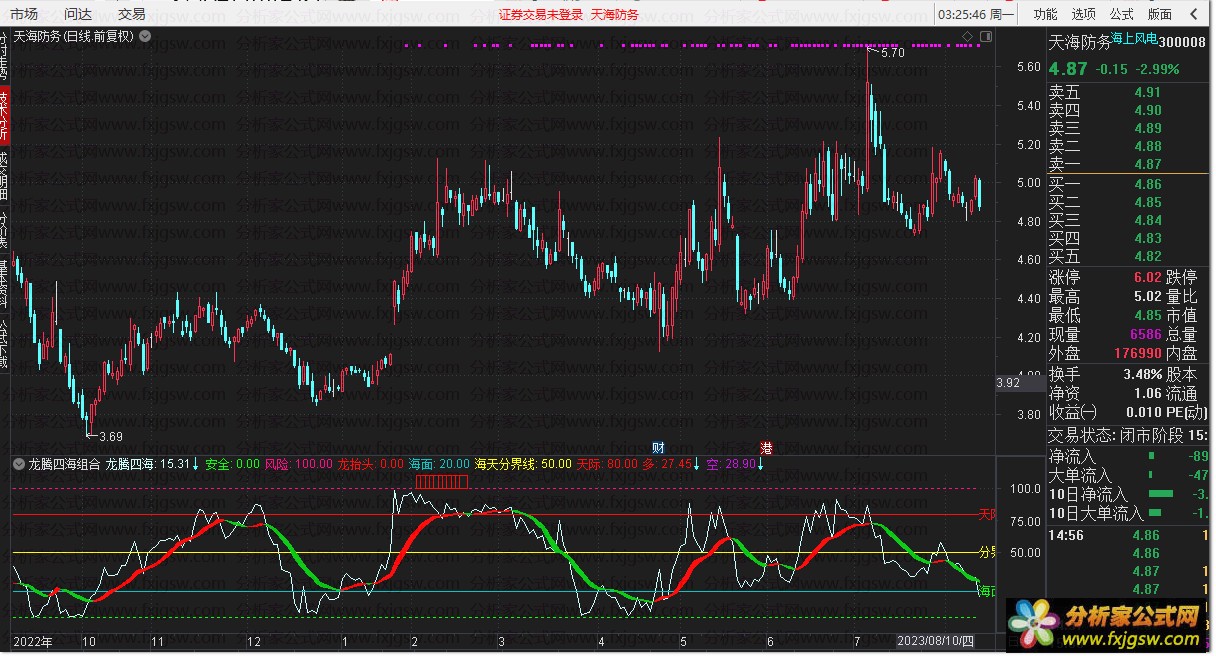
Task: Select the 卖四 order row at 4.90
Action: tap(1130, 110)
